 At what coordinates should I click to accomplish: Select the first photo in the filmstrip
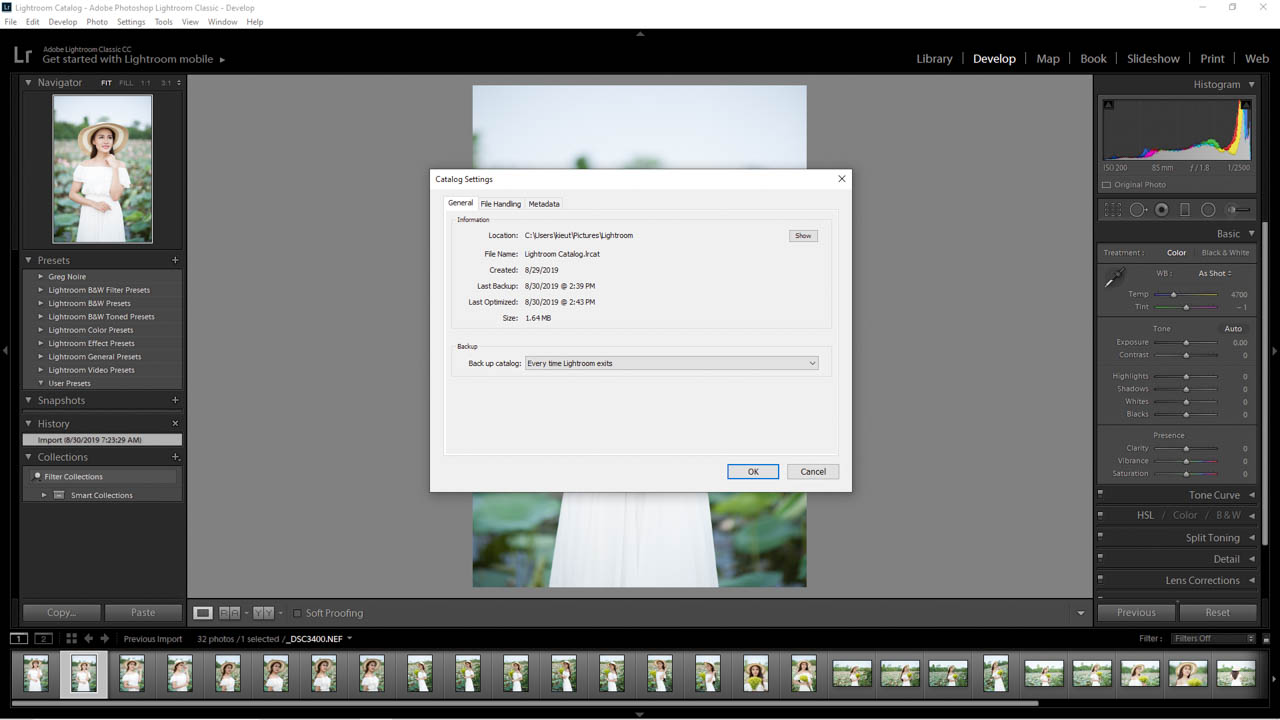click(x=36, y=673)
